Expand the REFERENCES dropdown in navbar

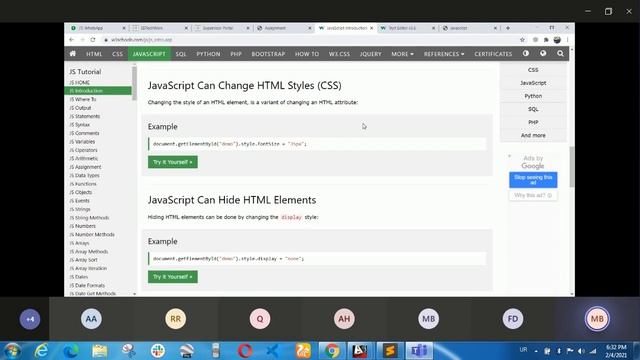pos(444,54)
